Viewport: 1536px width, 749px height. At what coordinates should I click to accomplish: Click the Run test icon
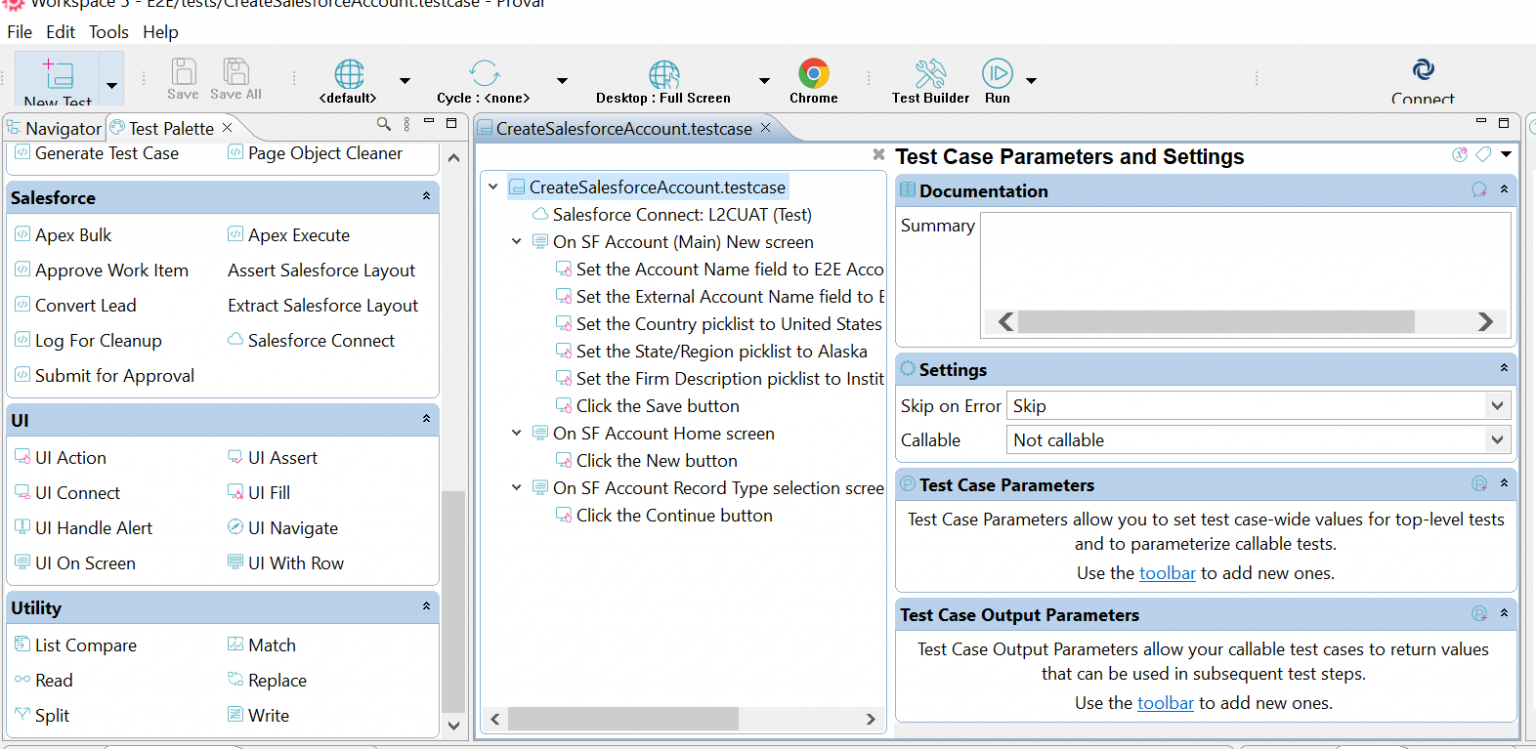click(x=997, y=74)
